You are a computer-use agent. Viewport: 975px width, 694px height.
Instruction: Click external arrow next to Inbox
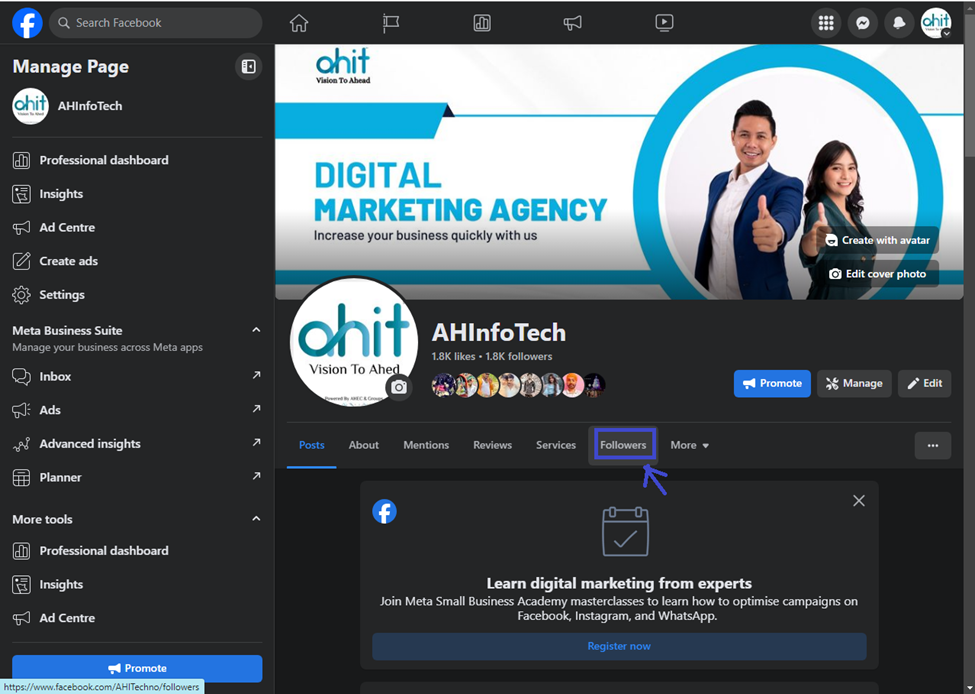click(x=256, y=375)
